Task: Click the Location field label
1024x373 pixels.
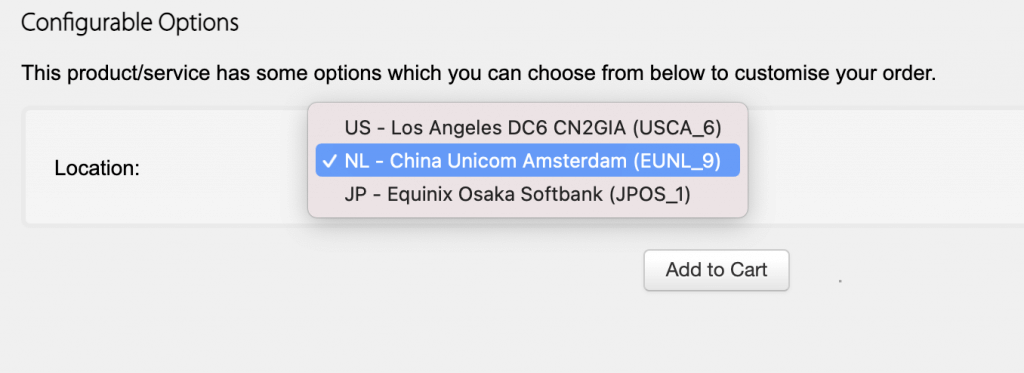Action: tap(97, 169)
